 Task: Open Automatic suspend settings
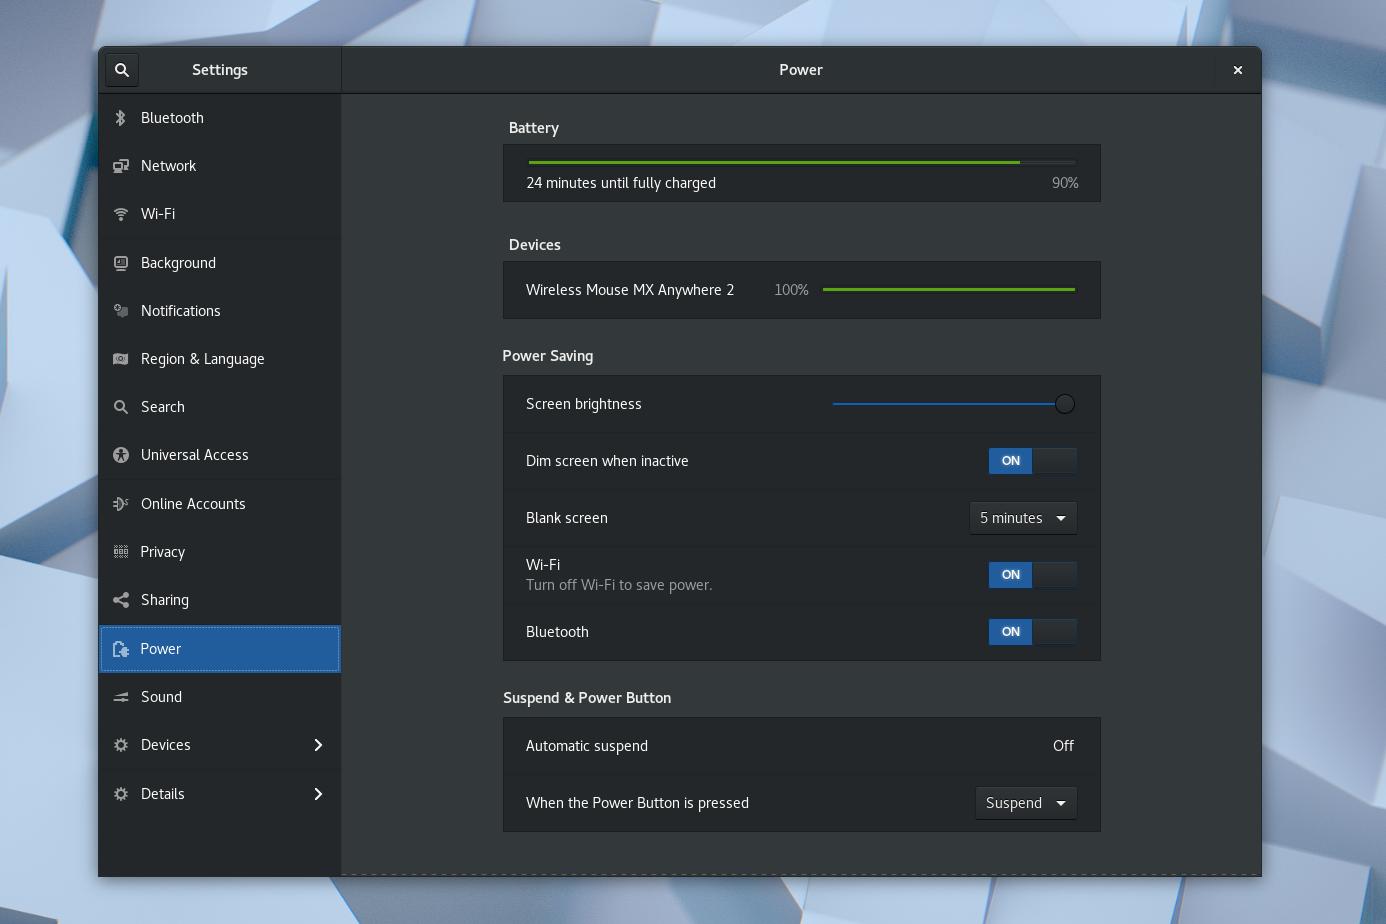click(x=800, y=745)
